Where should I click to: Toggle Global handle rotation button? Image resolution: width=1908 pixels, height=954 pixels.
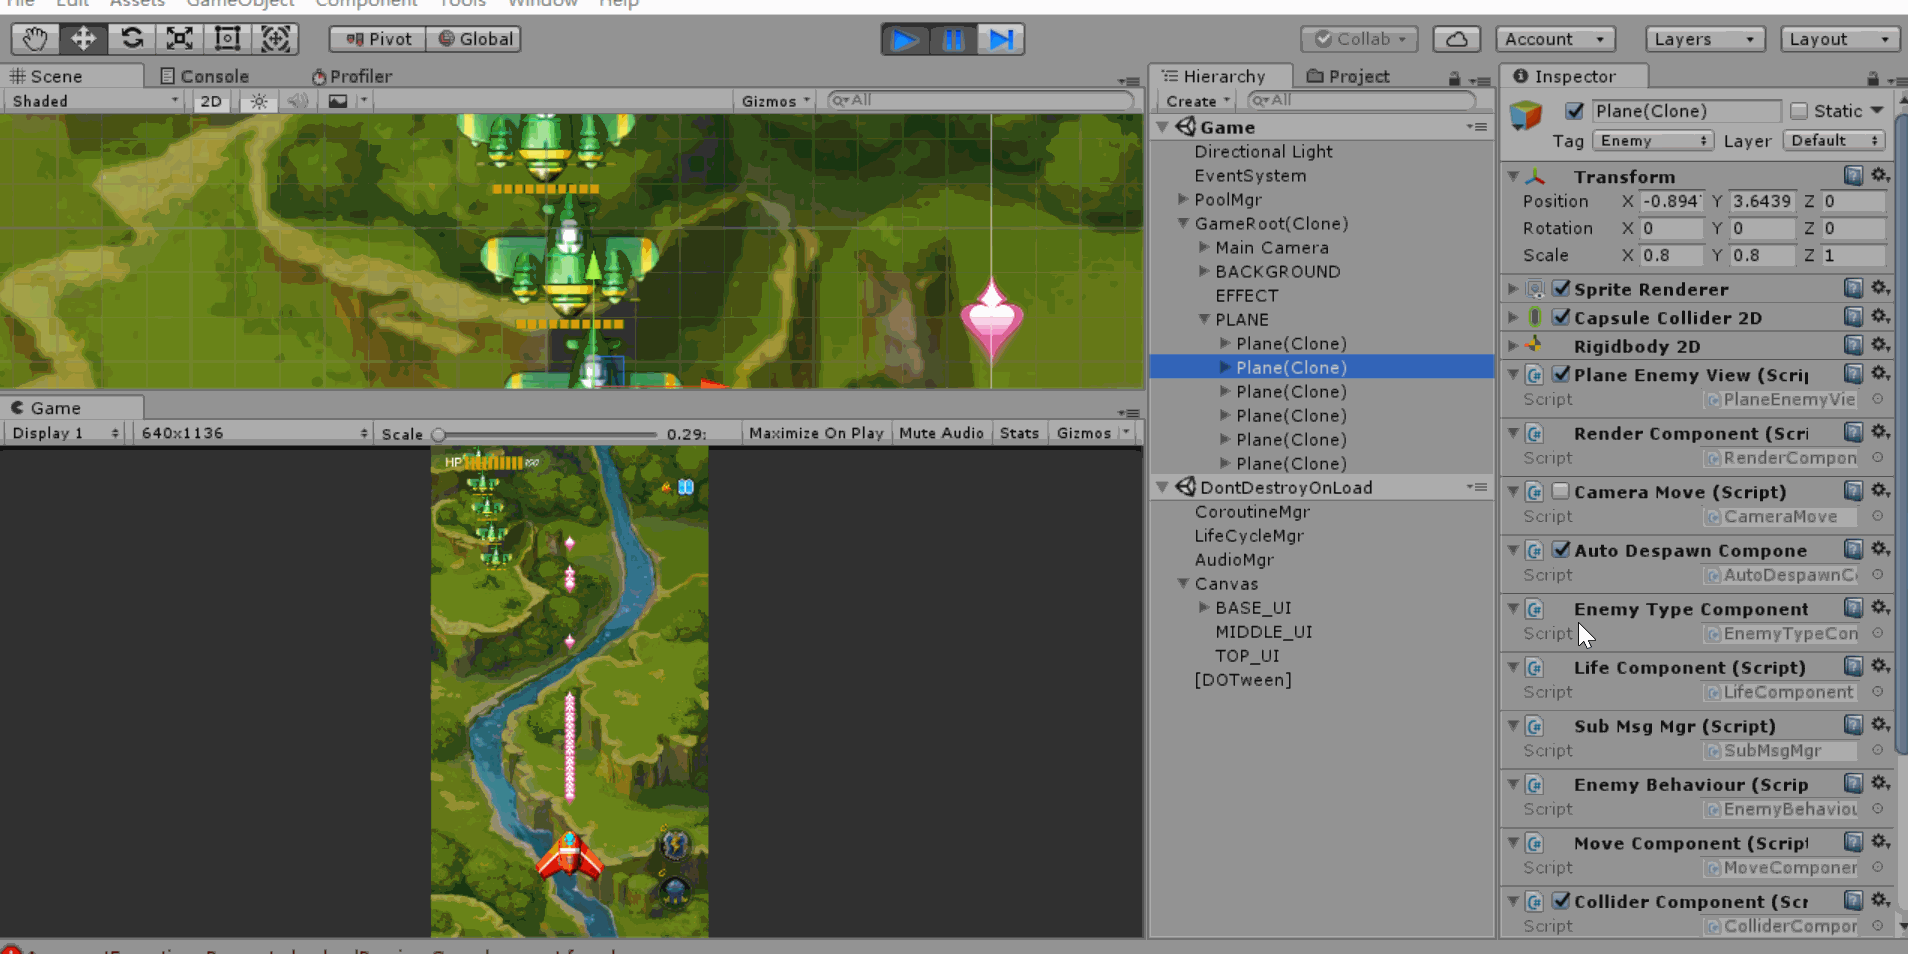[475, 39]
